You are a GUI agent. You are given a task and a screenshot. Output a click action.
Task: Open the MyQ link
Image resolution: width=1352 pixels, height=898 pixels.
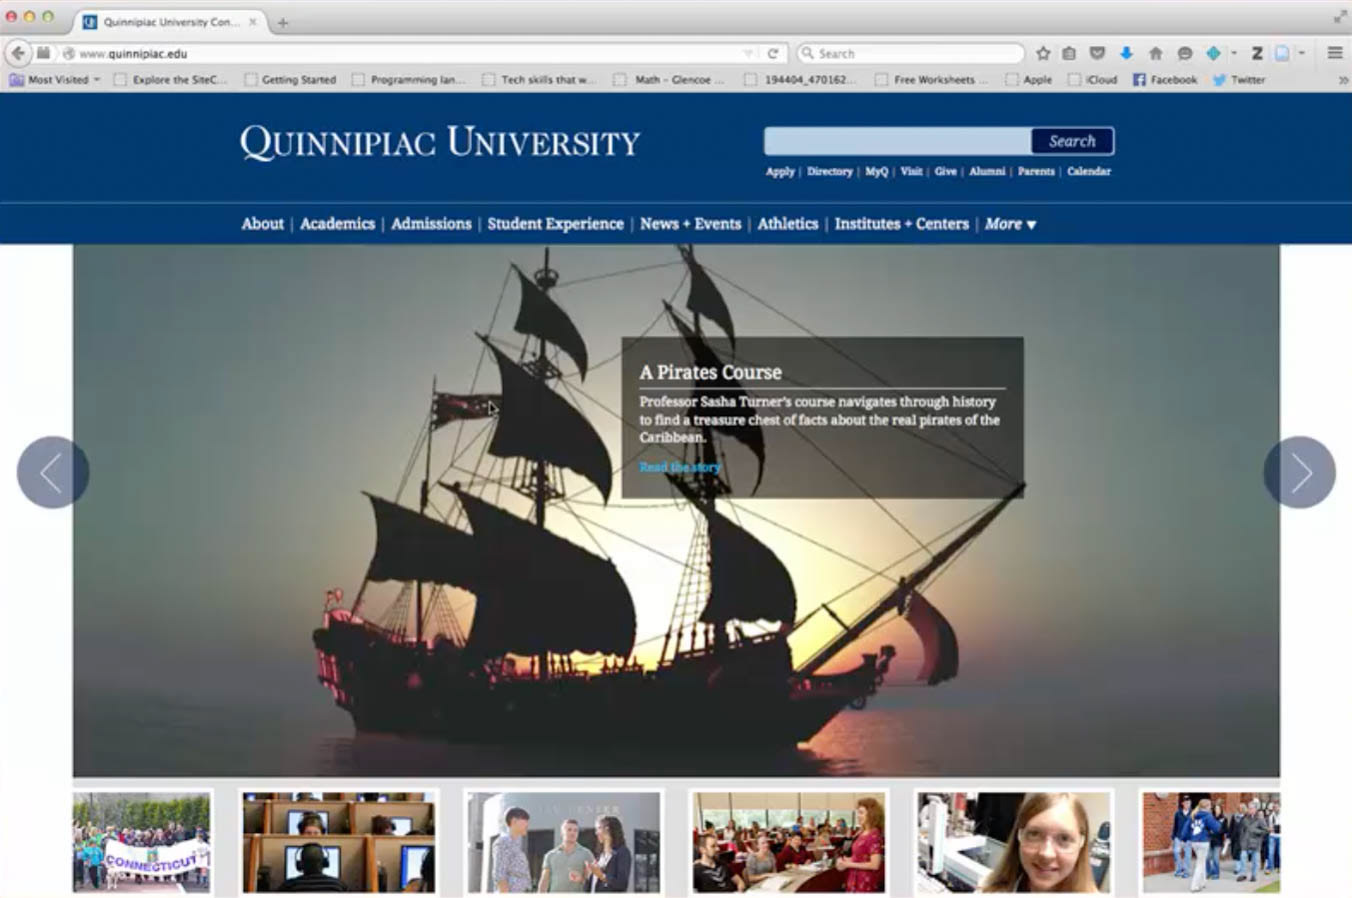876,171
